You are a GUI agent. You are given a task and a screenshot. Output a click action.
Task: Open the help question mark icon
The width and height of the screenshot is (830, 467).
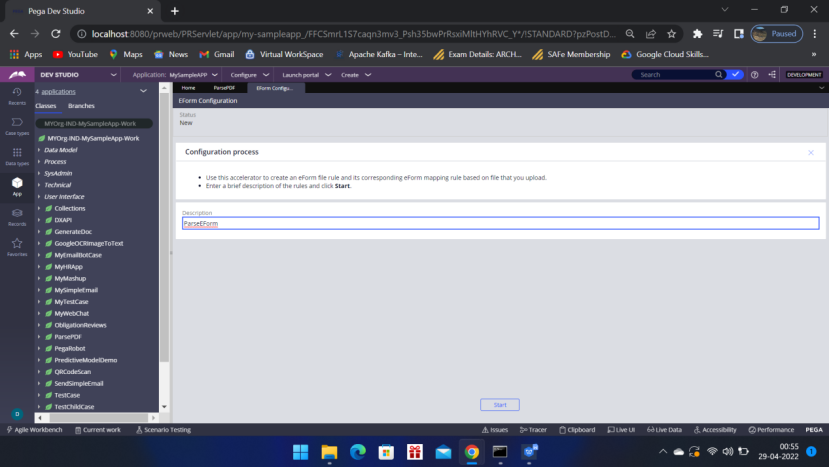click(x=754, y=75)
